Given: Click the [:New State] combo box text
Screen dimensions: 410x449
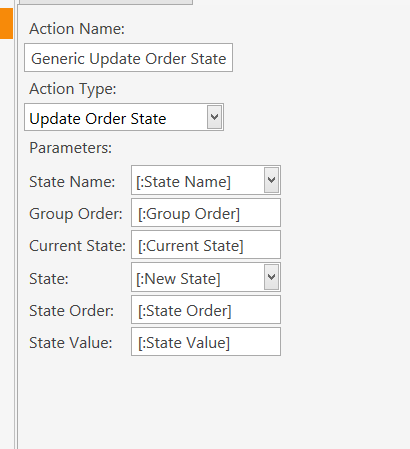Looking at the screenshot, I should click(x=178, y=279).
